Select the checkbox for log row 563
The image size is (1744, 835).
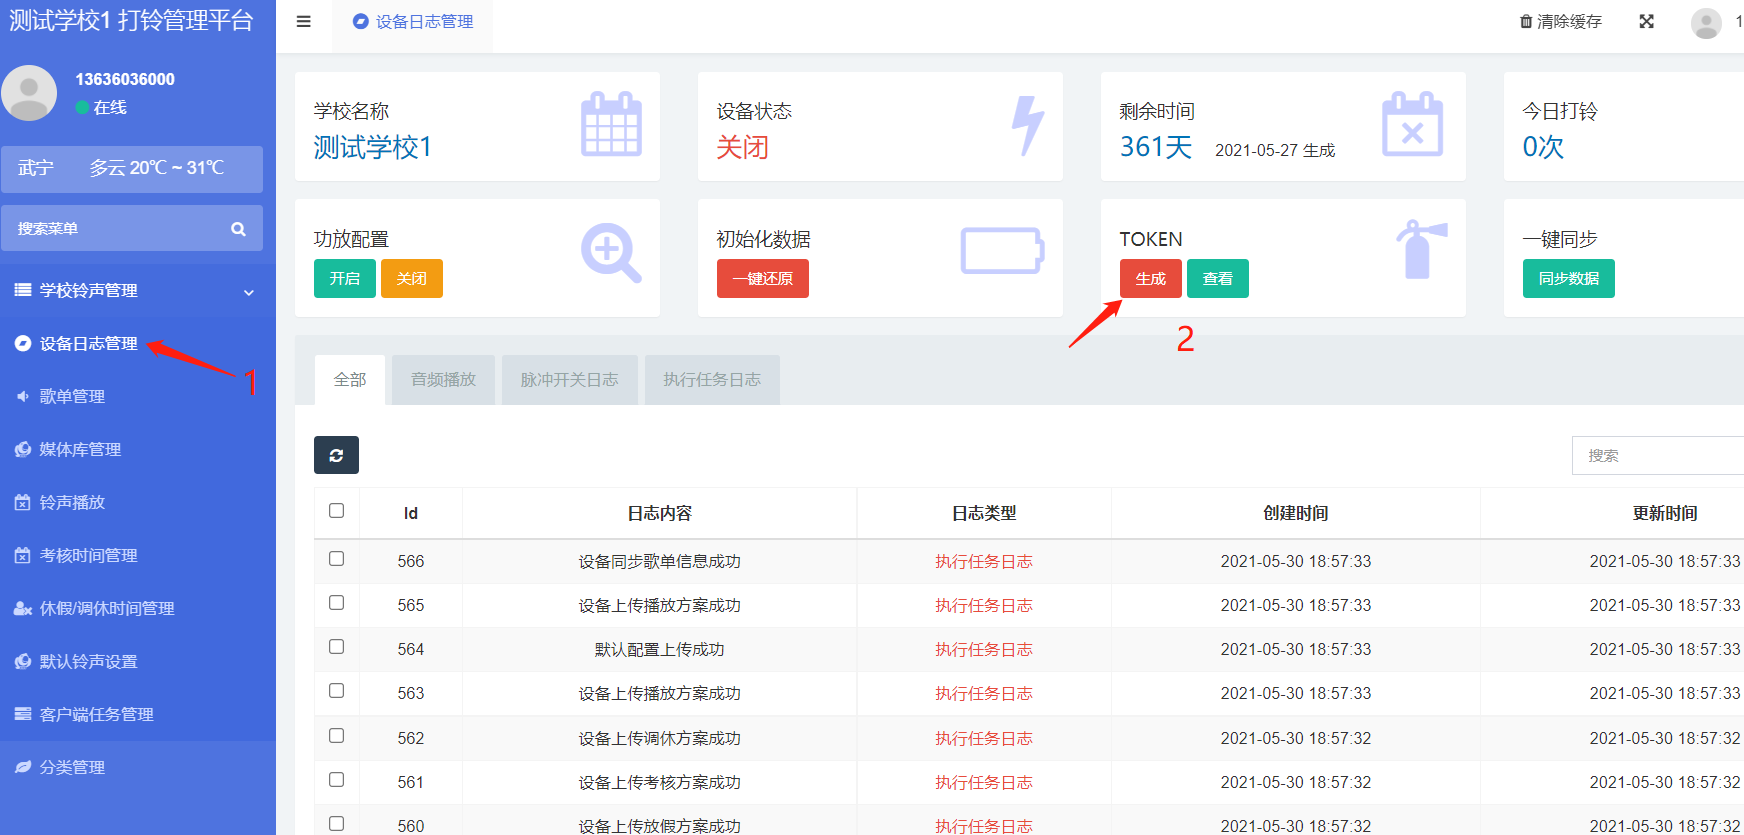click(x=337, y=691)
